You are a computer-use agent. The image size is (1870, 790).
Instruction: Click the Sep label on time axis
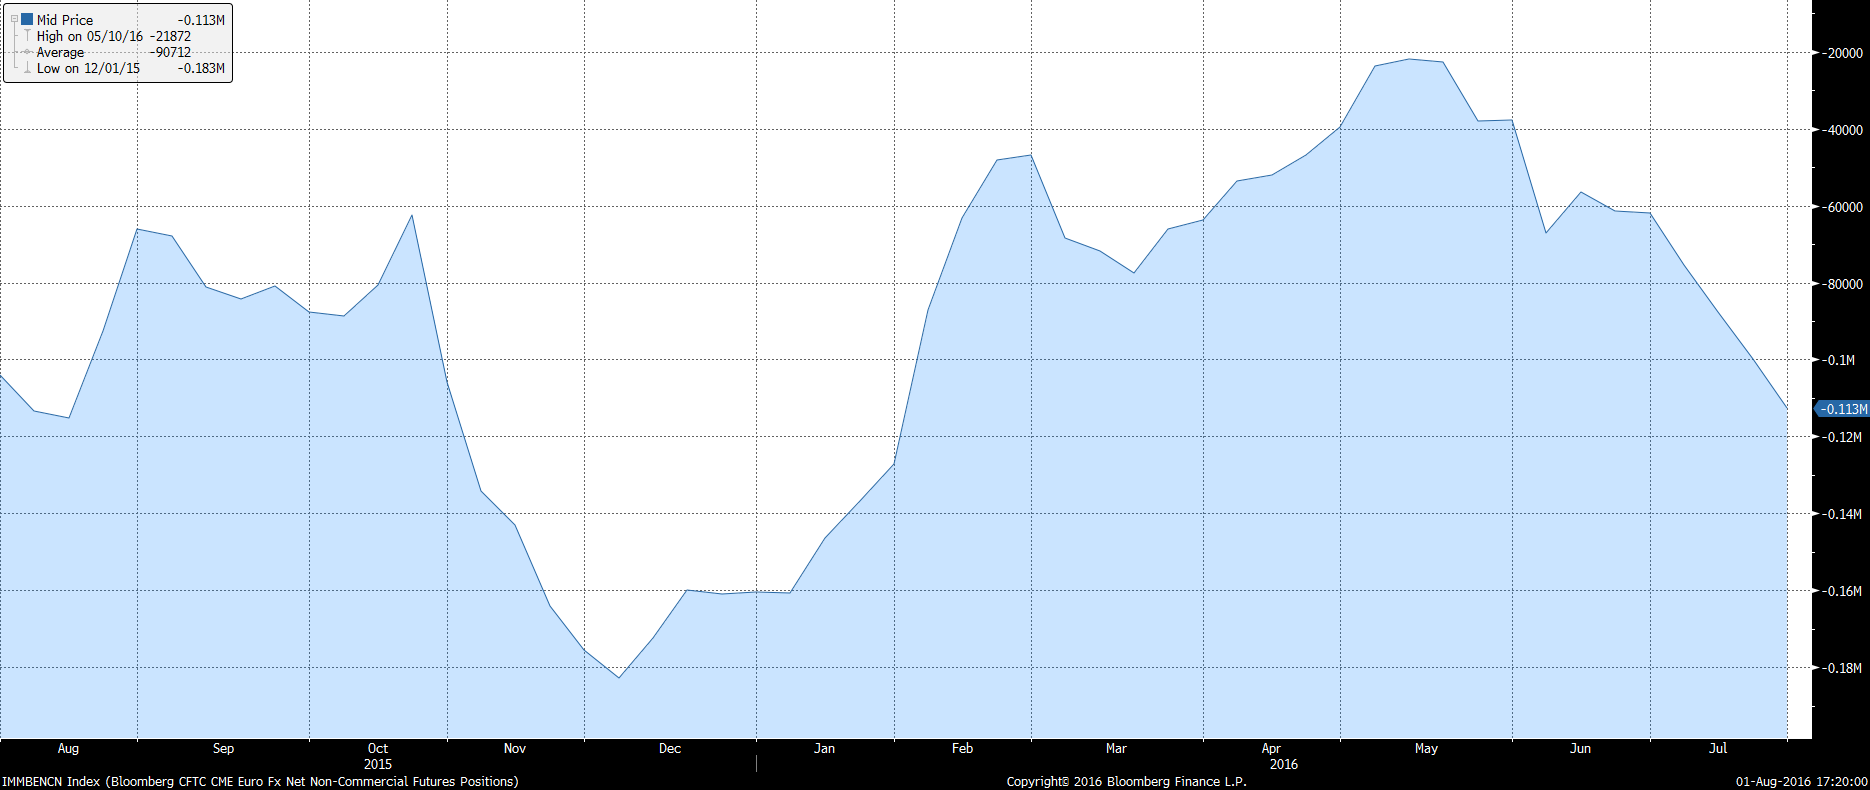pyautogui.click(x=223, y=748)
